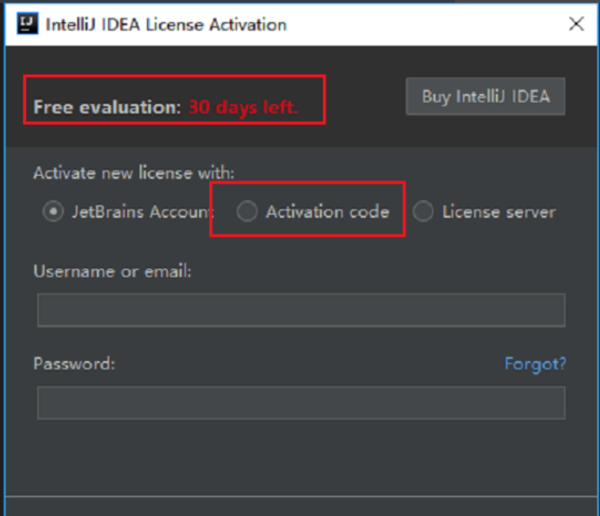The height and width of the screenshot is (516, 600).
Task: Click the dialog title 'IntelliJ IDEA License Activation'
Action: pyautogui.click(x=166, y=24)
